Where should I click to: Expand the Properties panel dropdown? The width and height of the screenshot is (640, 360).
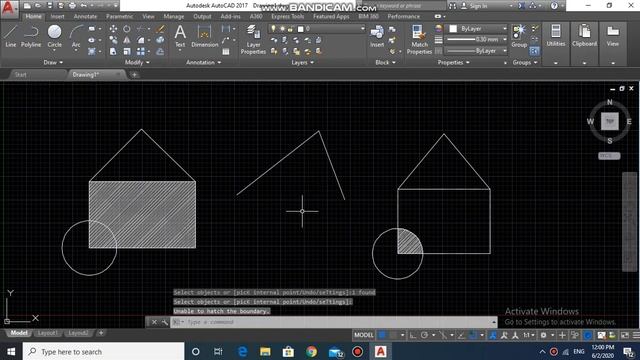coord(453,62)
